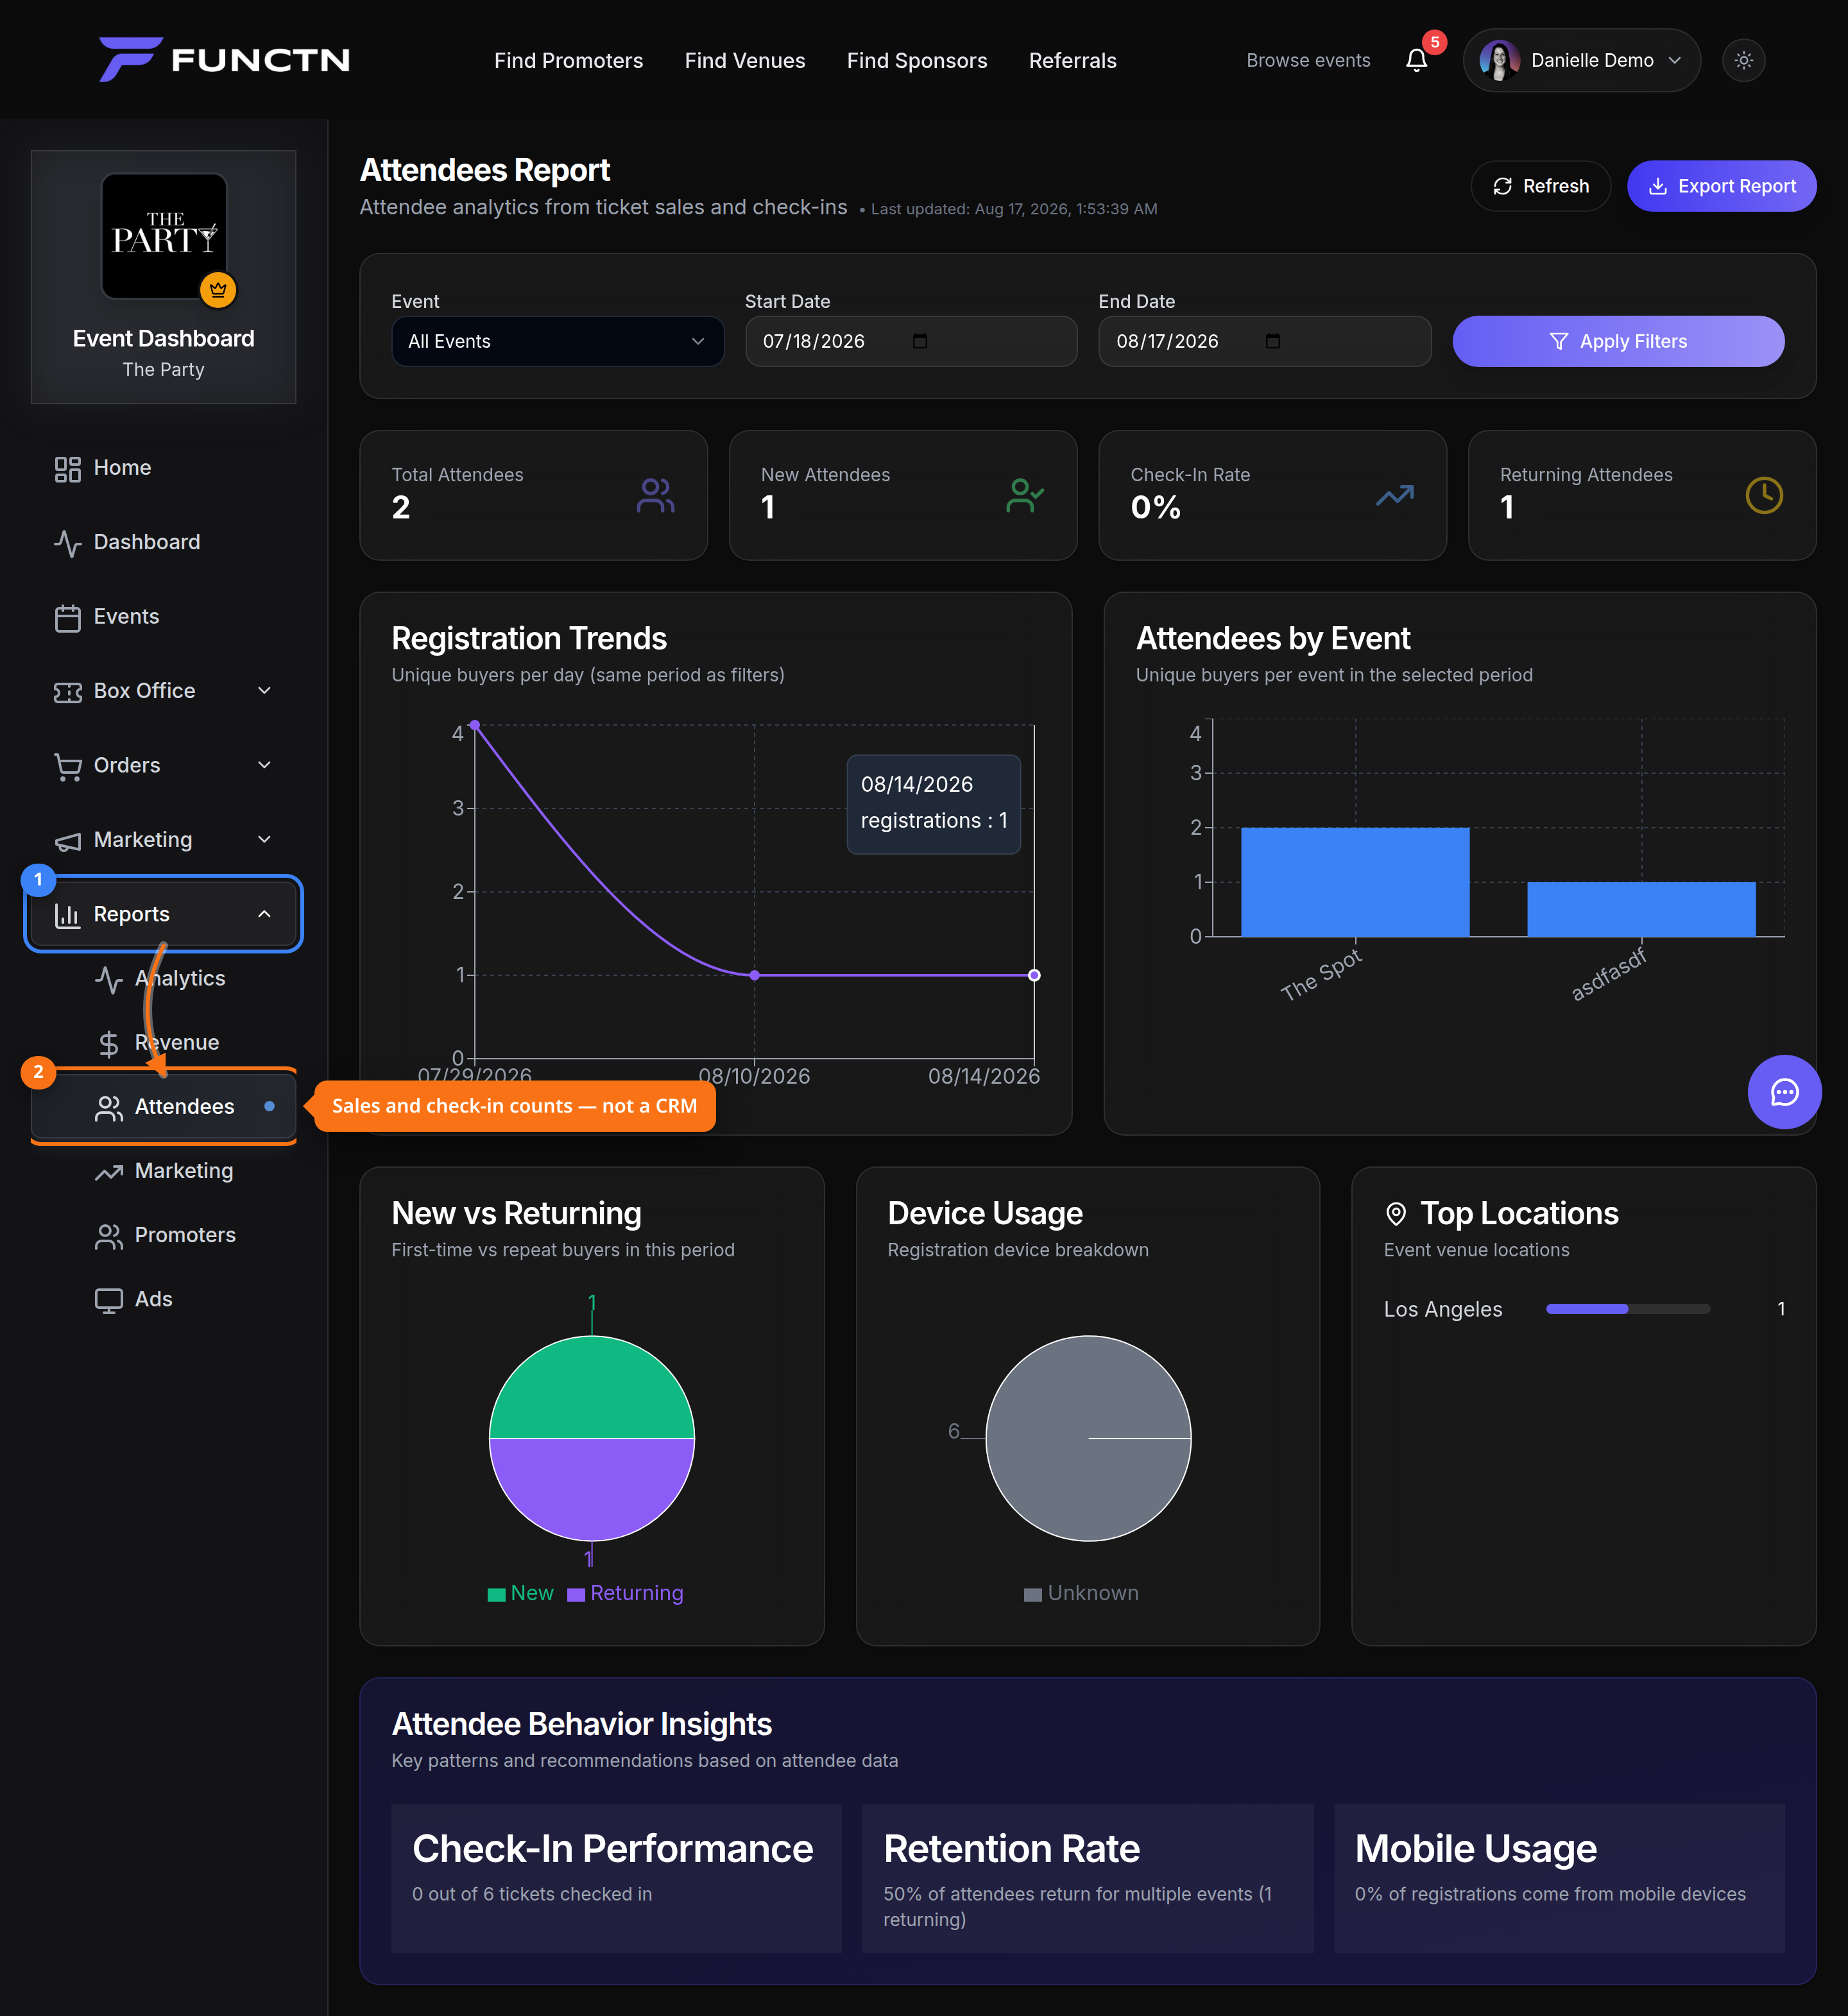Click the gold crown badge on the logo
This screenshot has height=2016, width=1848.
217,290
